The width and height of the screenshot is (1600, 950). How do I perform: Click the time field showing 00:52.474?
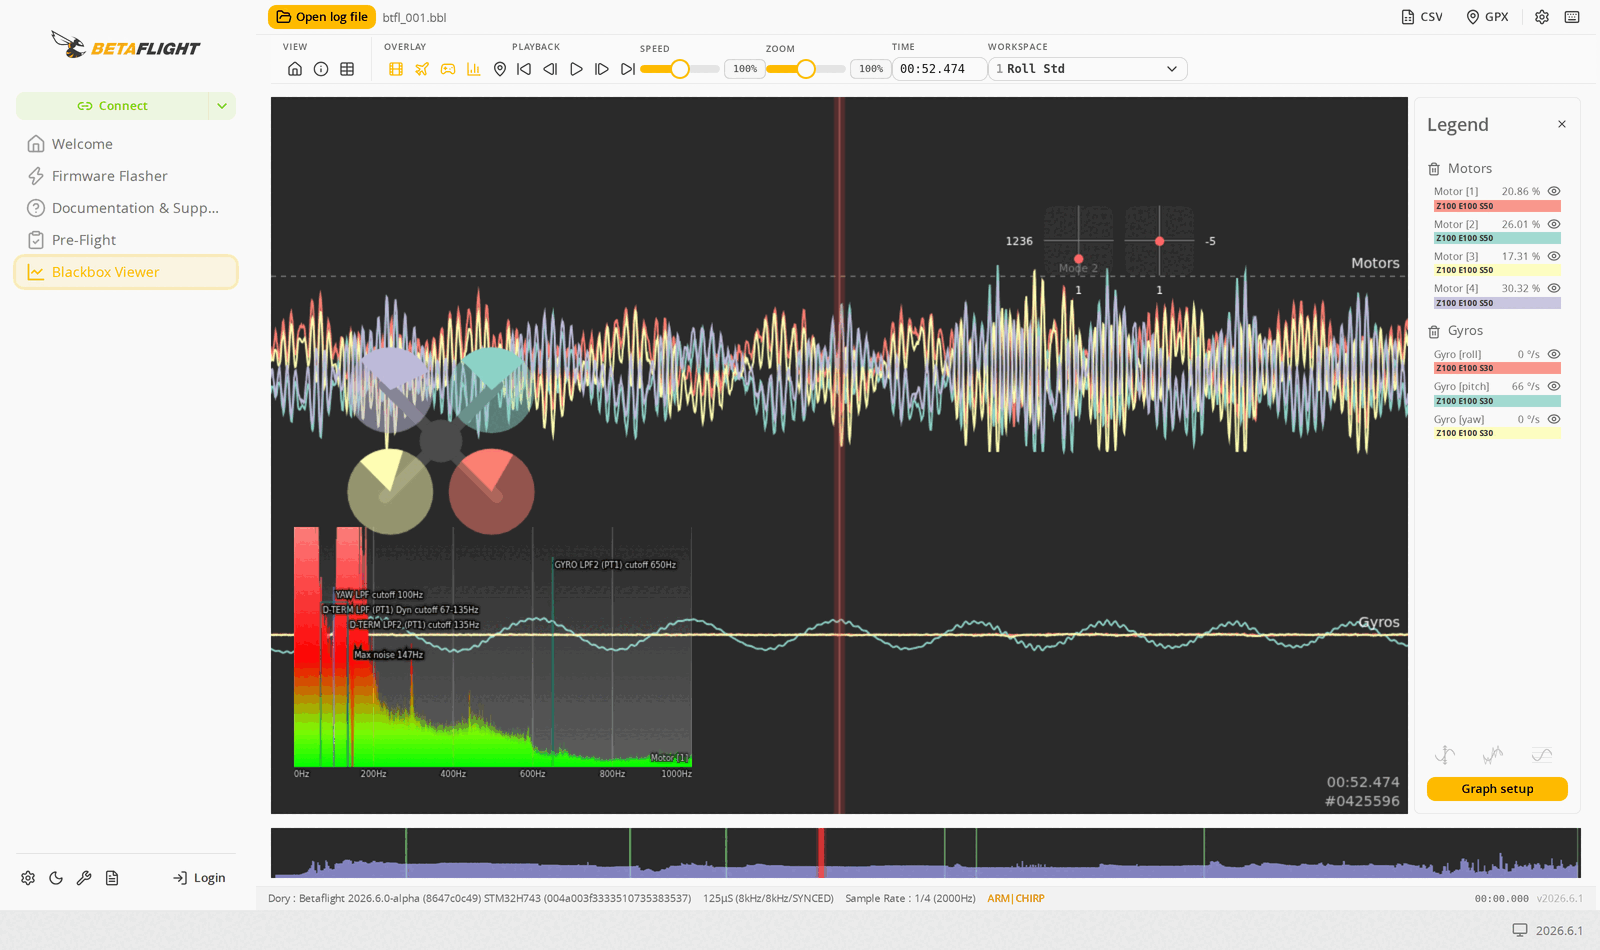(x=939, y=69)
